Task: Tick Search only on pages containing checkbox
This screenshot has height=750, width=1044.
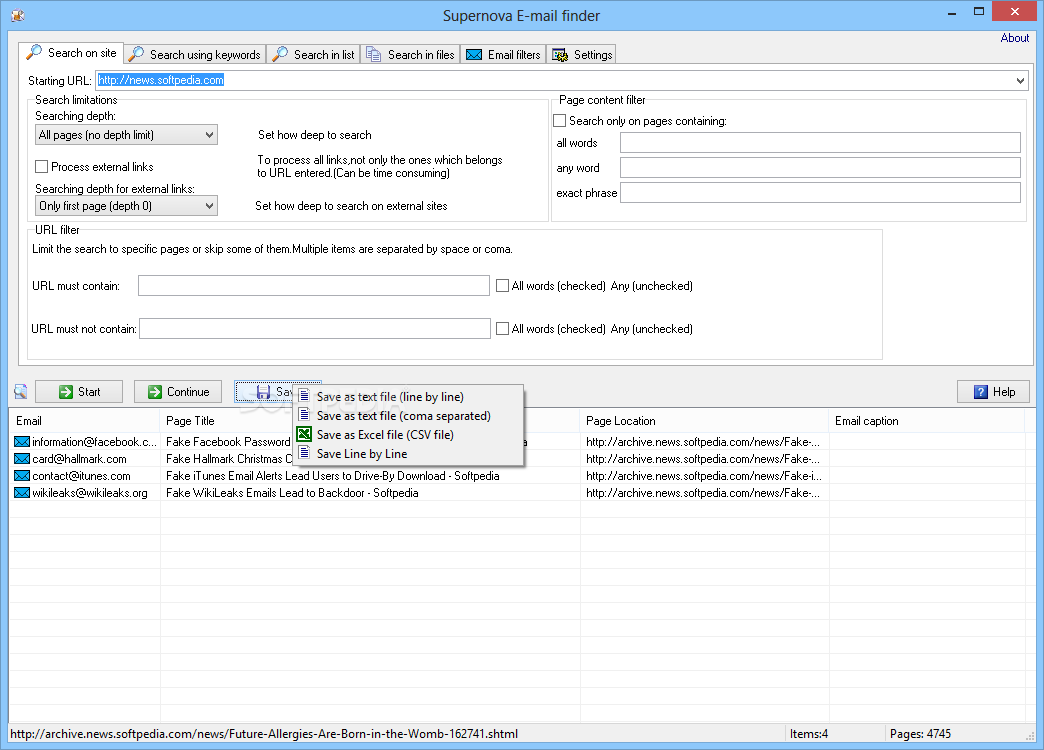Action: point(560,121)
